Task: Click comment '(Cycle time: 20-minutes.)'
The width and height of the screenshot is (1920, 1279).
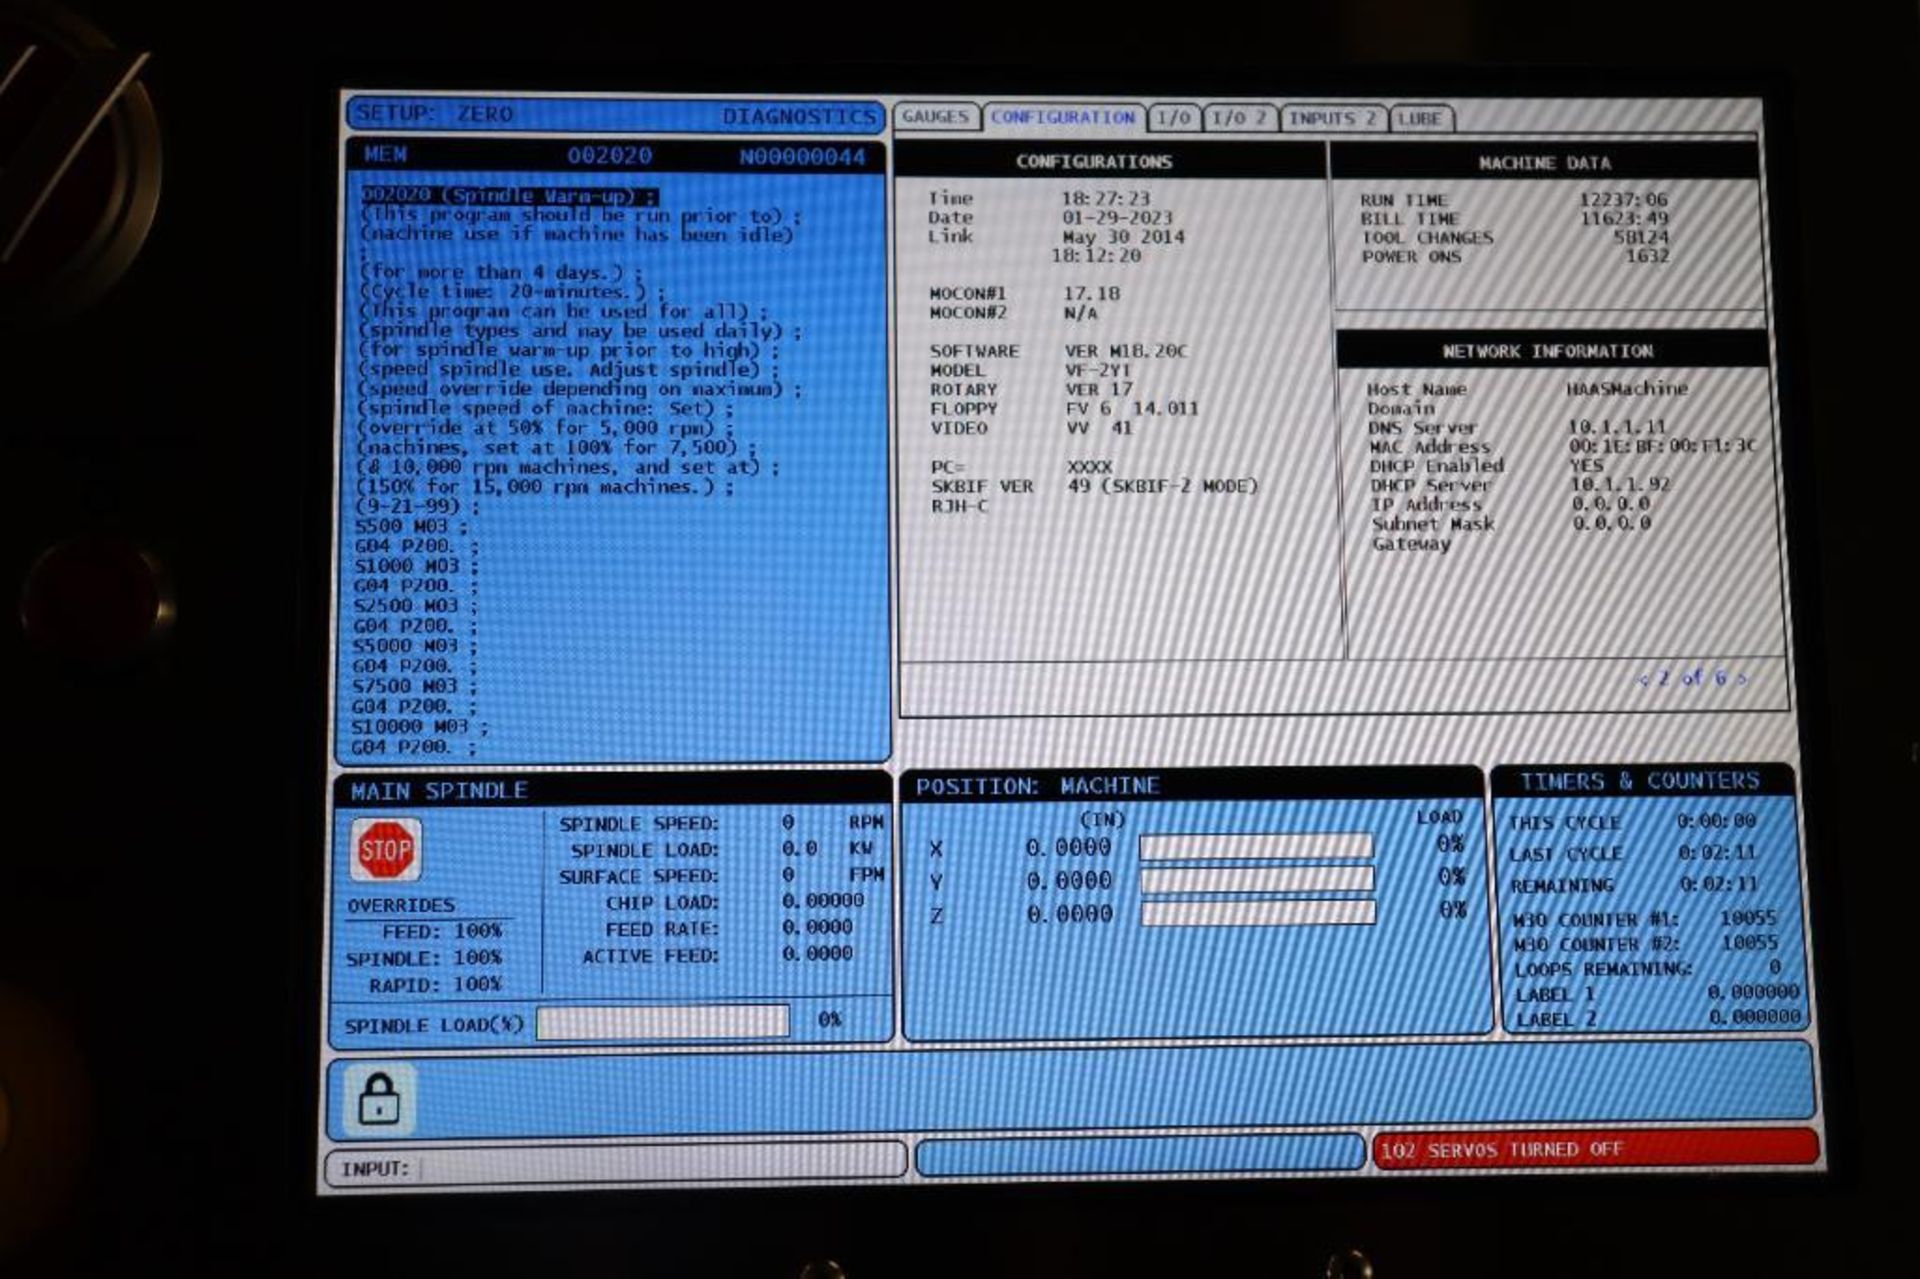Action: [x=510, y=292]
